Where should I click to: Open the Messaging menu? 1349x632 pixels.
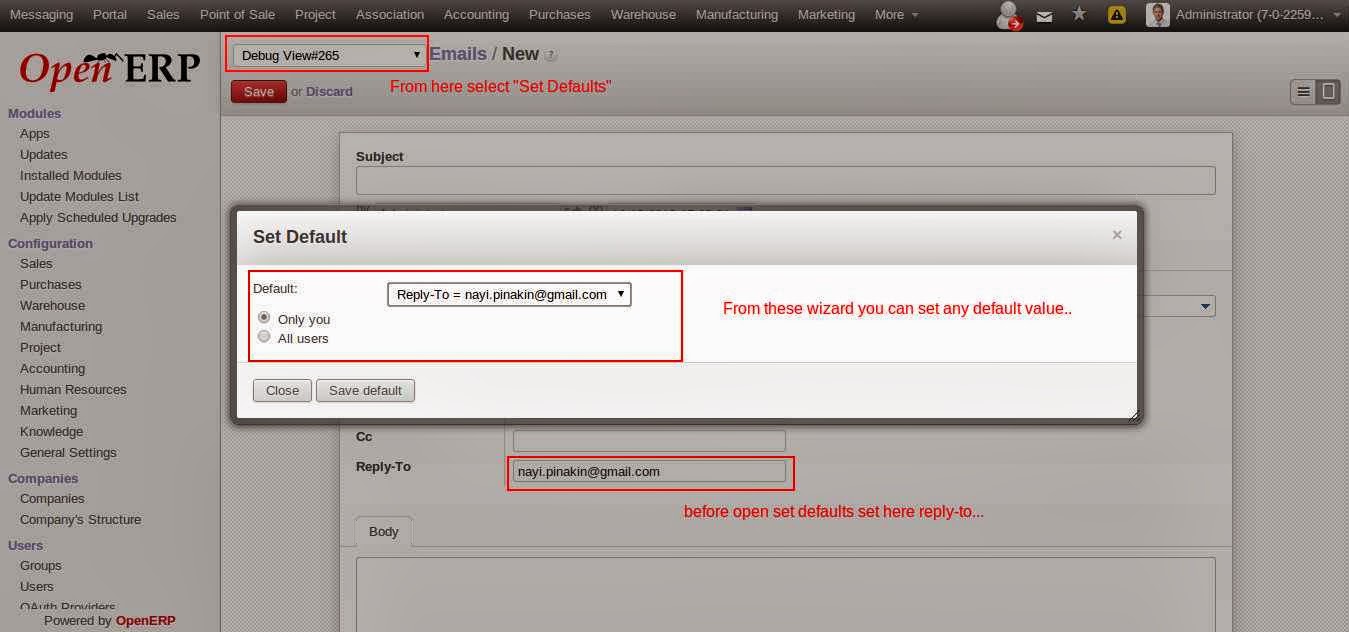tap(41, 15)
